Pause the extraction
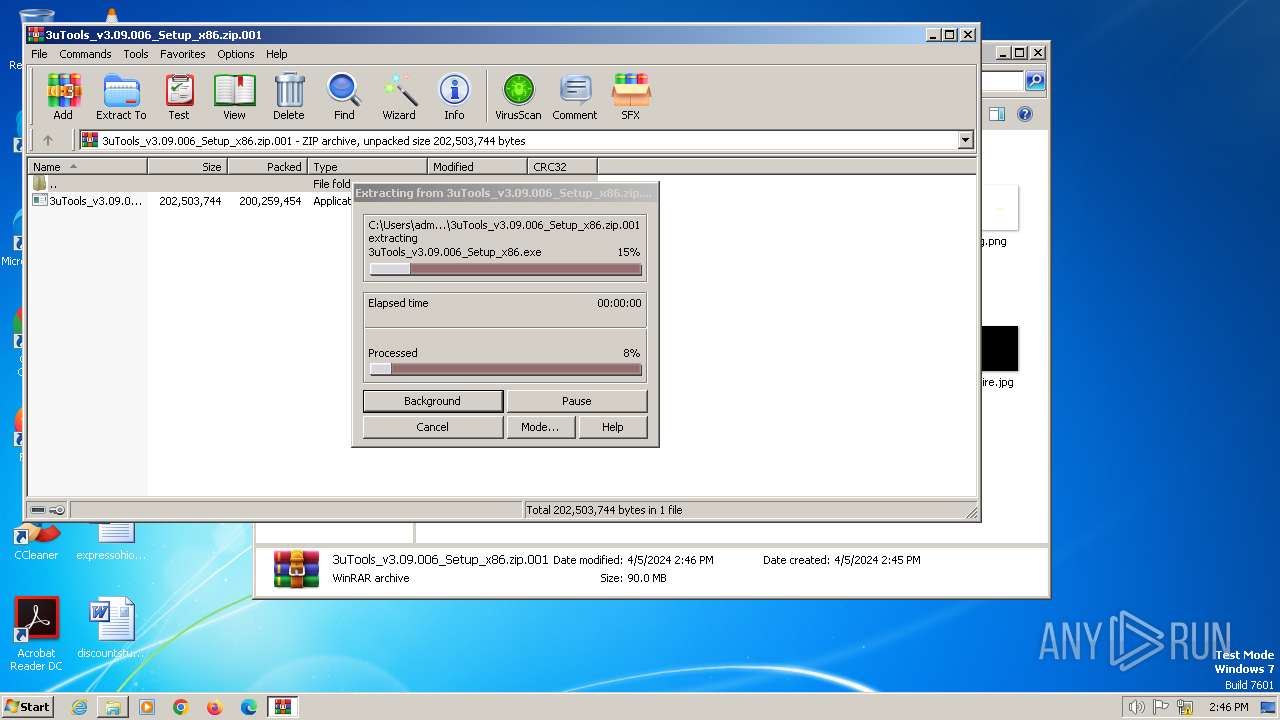Viewport: 1280px width, 720px height. click(577, 401)
